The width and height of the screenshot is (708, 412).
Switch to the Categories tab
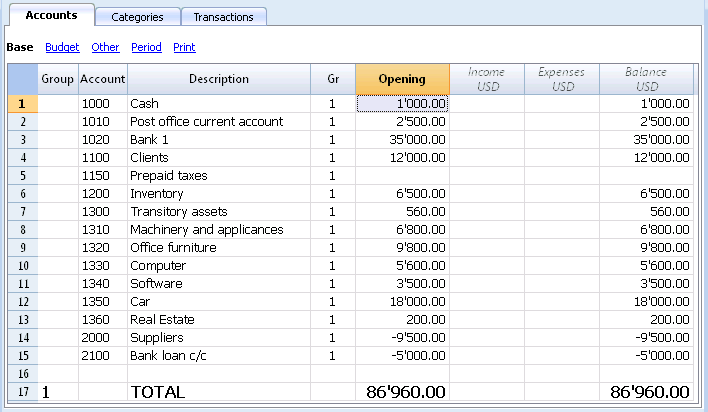pos(137,17)
